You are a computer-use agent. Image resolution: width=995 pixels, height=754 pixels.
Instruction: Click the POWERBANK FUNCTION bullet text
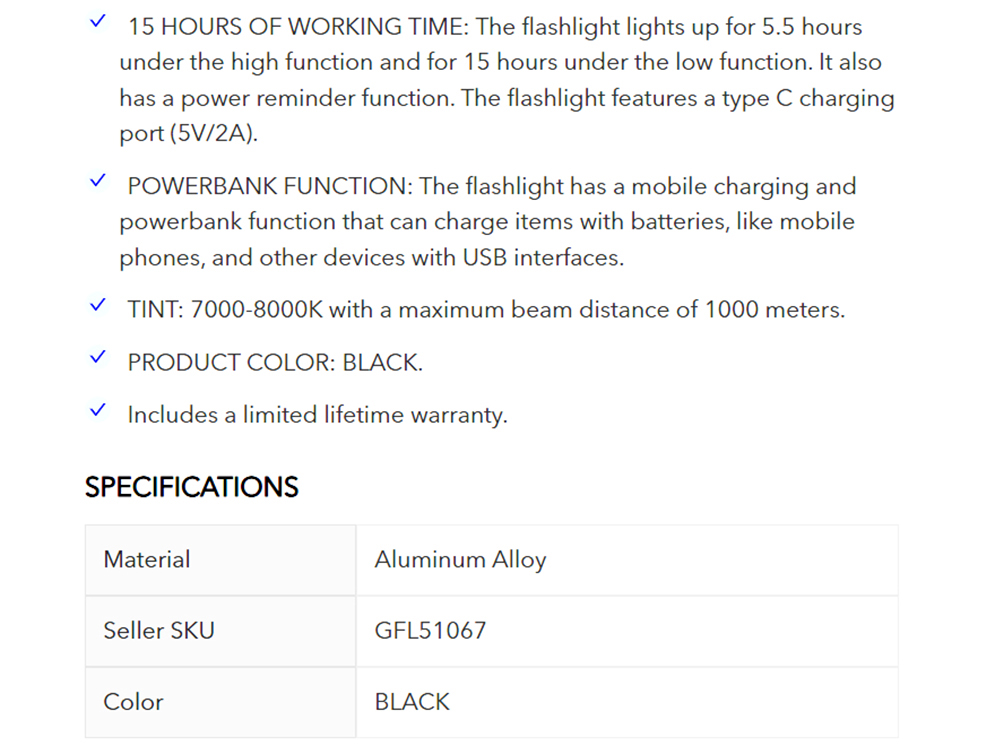click(x=272, y=186)
